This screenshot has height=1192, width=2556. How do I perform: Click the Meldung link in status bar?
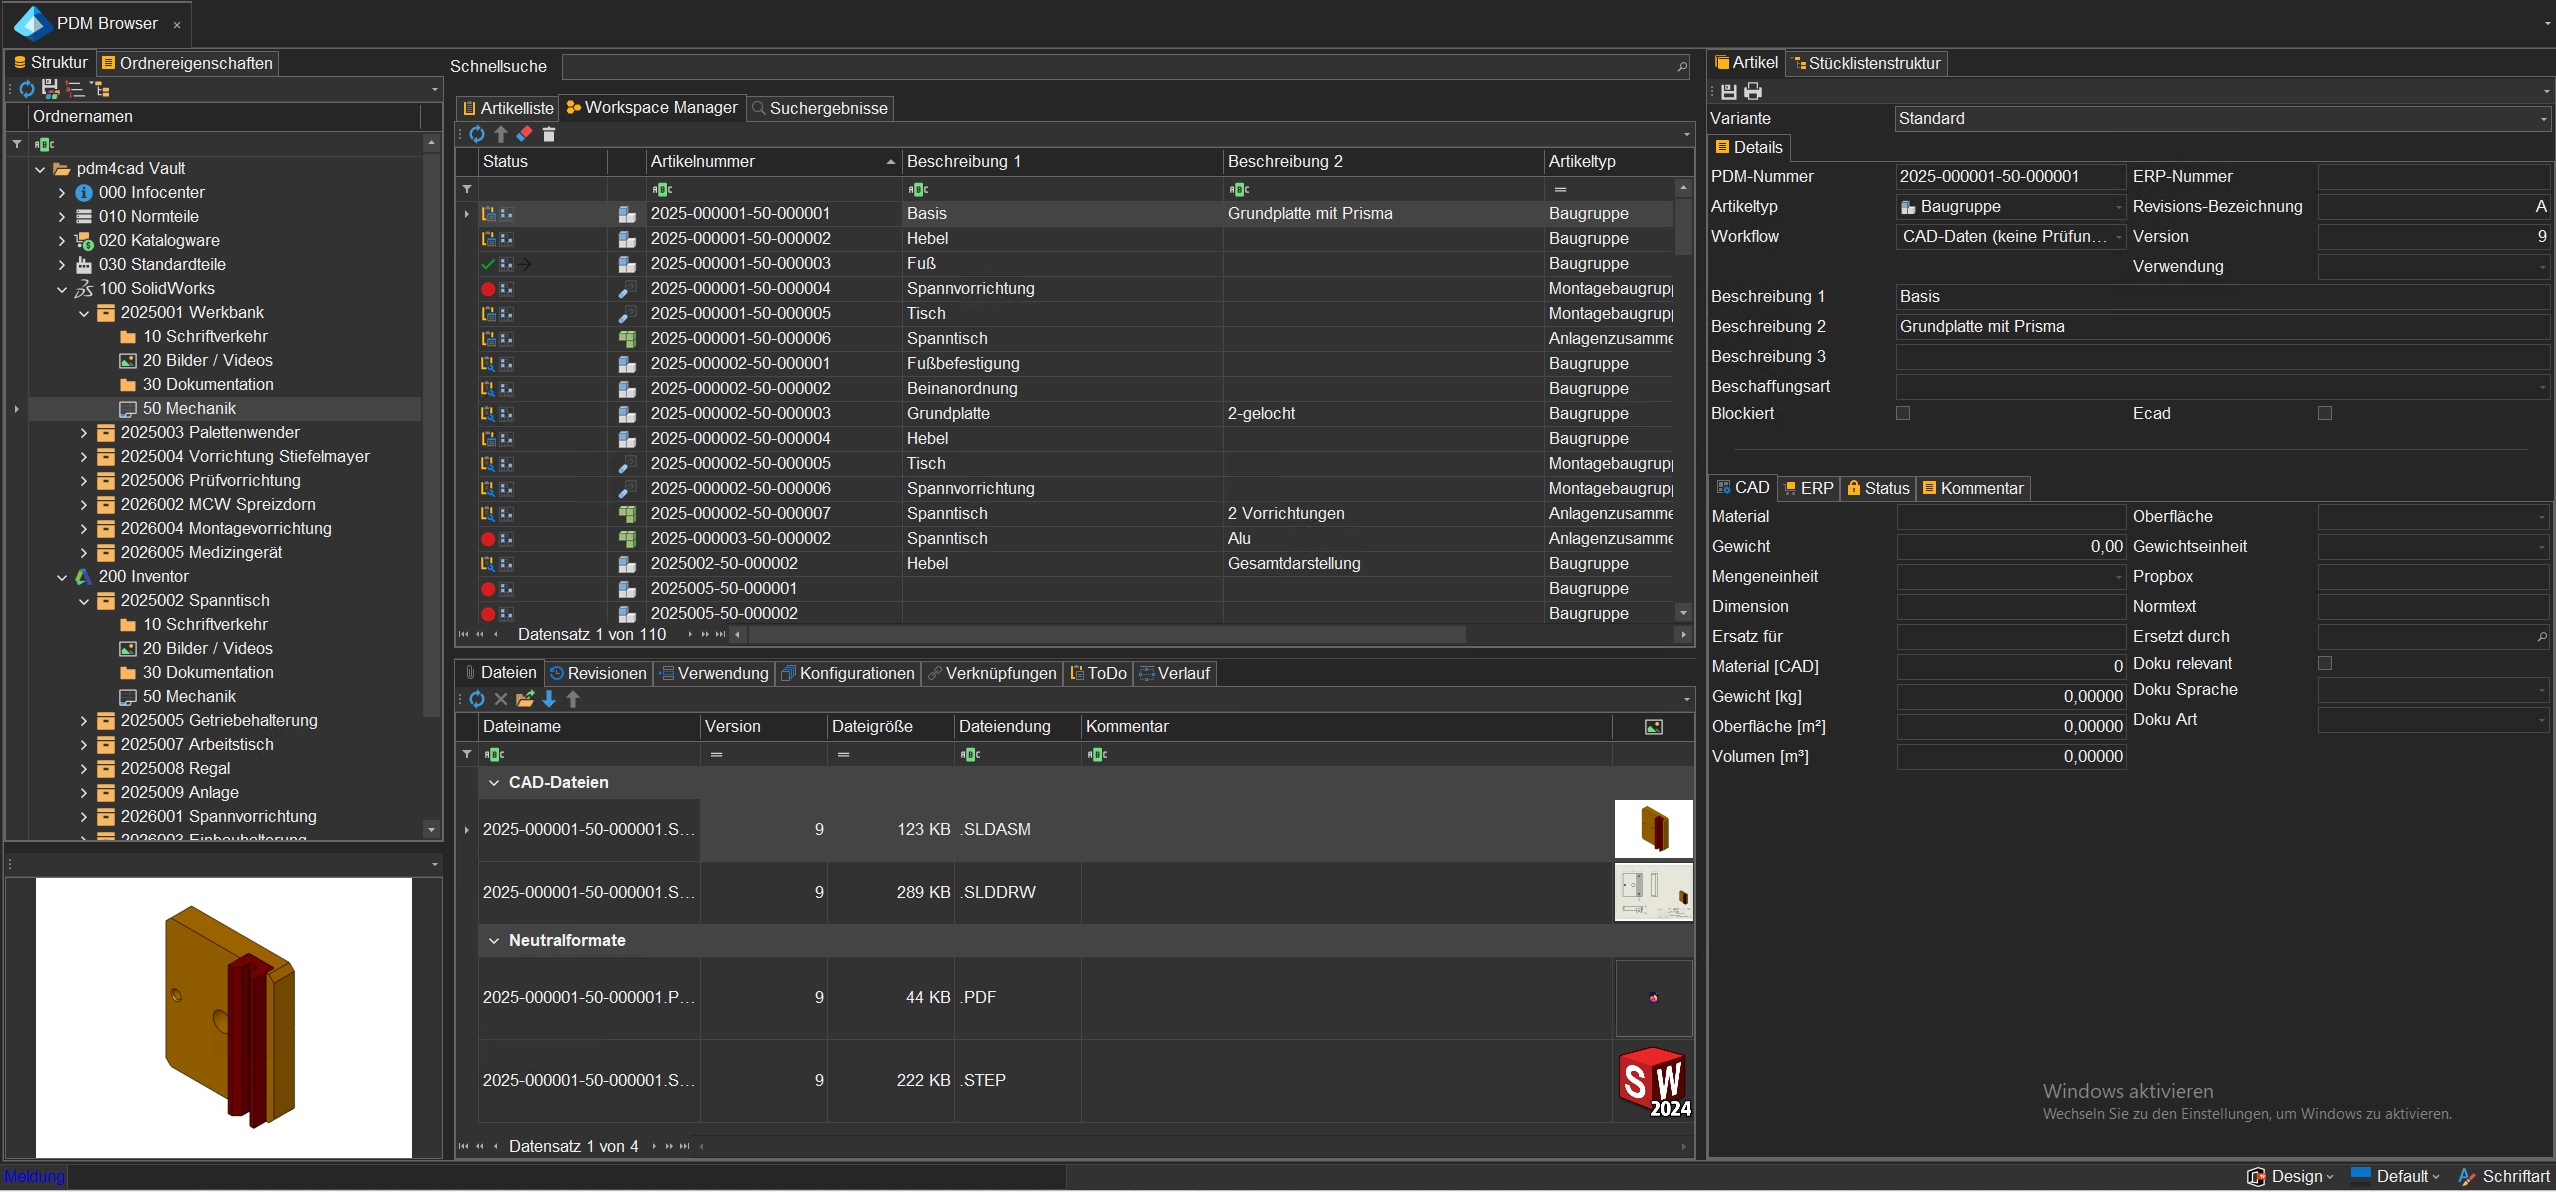pos(34,1177)
